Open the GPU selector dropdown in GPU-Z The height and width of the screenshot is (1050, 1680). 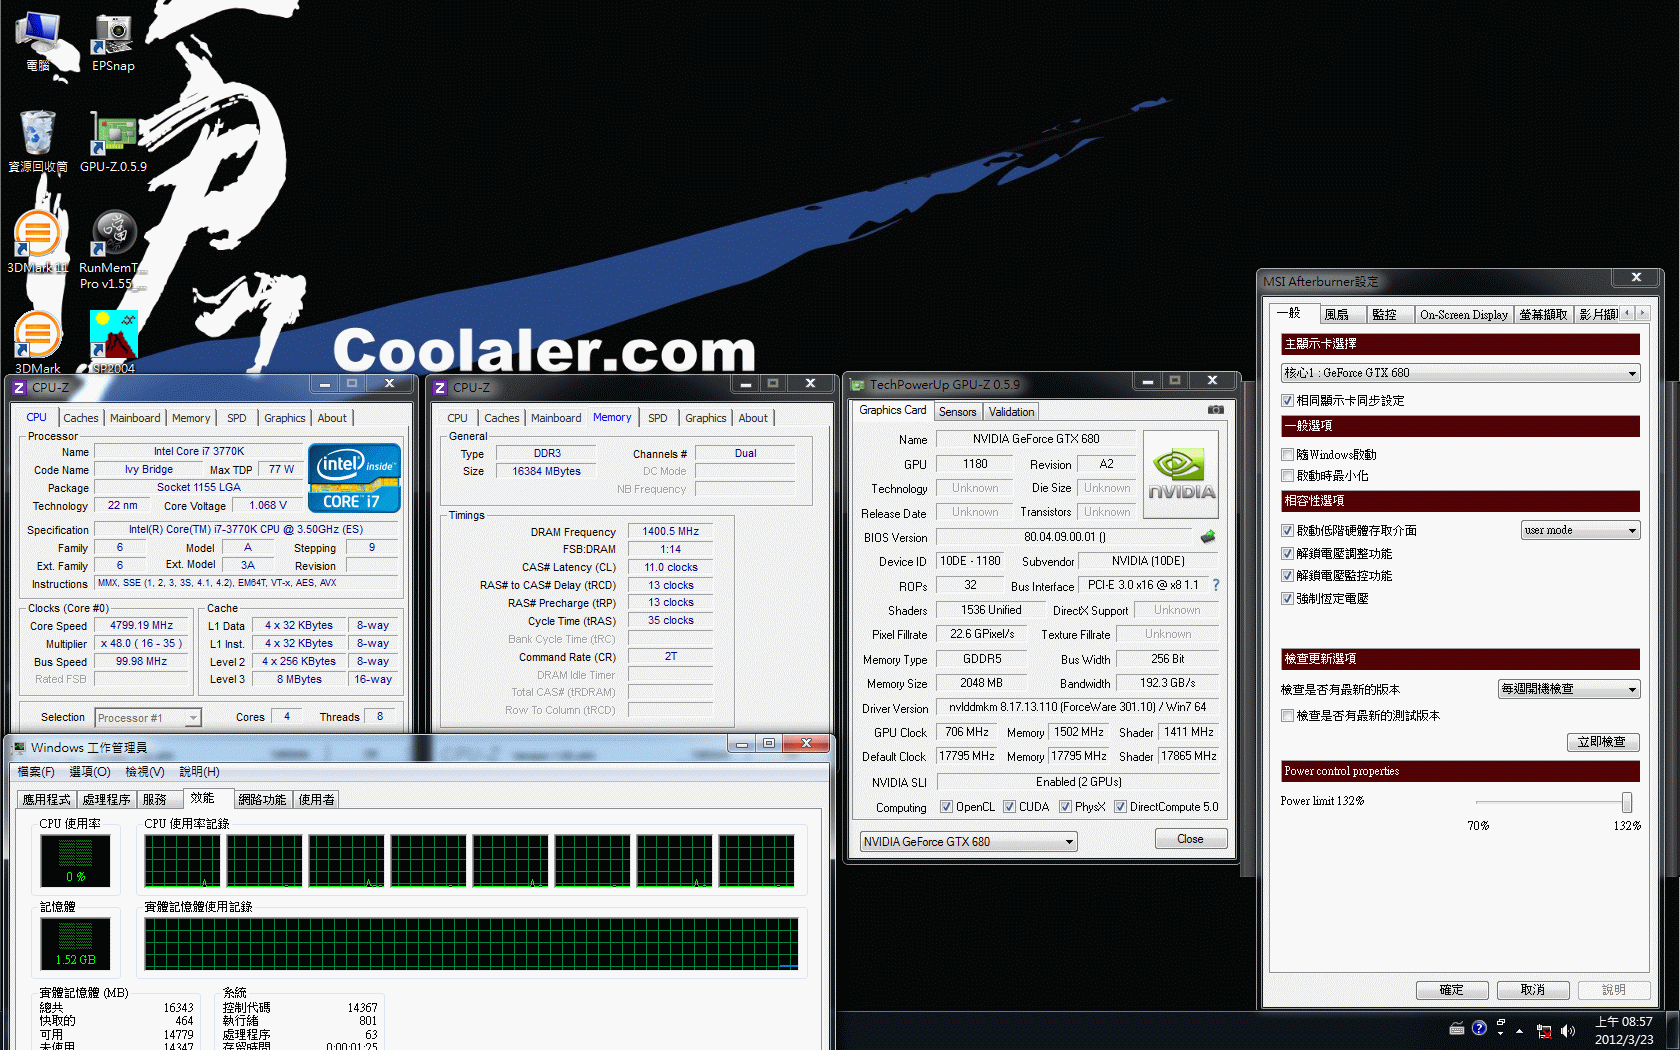(969, 842)
